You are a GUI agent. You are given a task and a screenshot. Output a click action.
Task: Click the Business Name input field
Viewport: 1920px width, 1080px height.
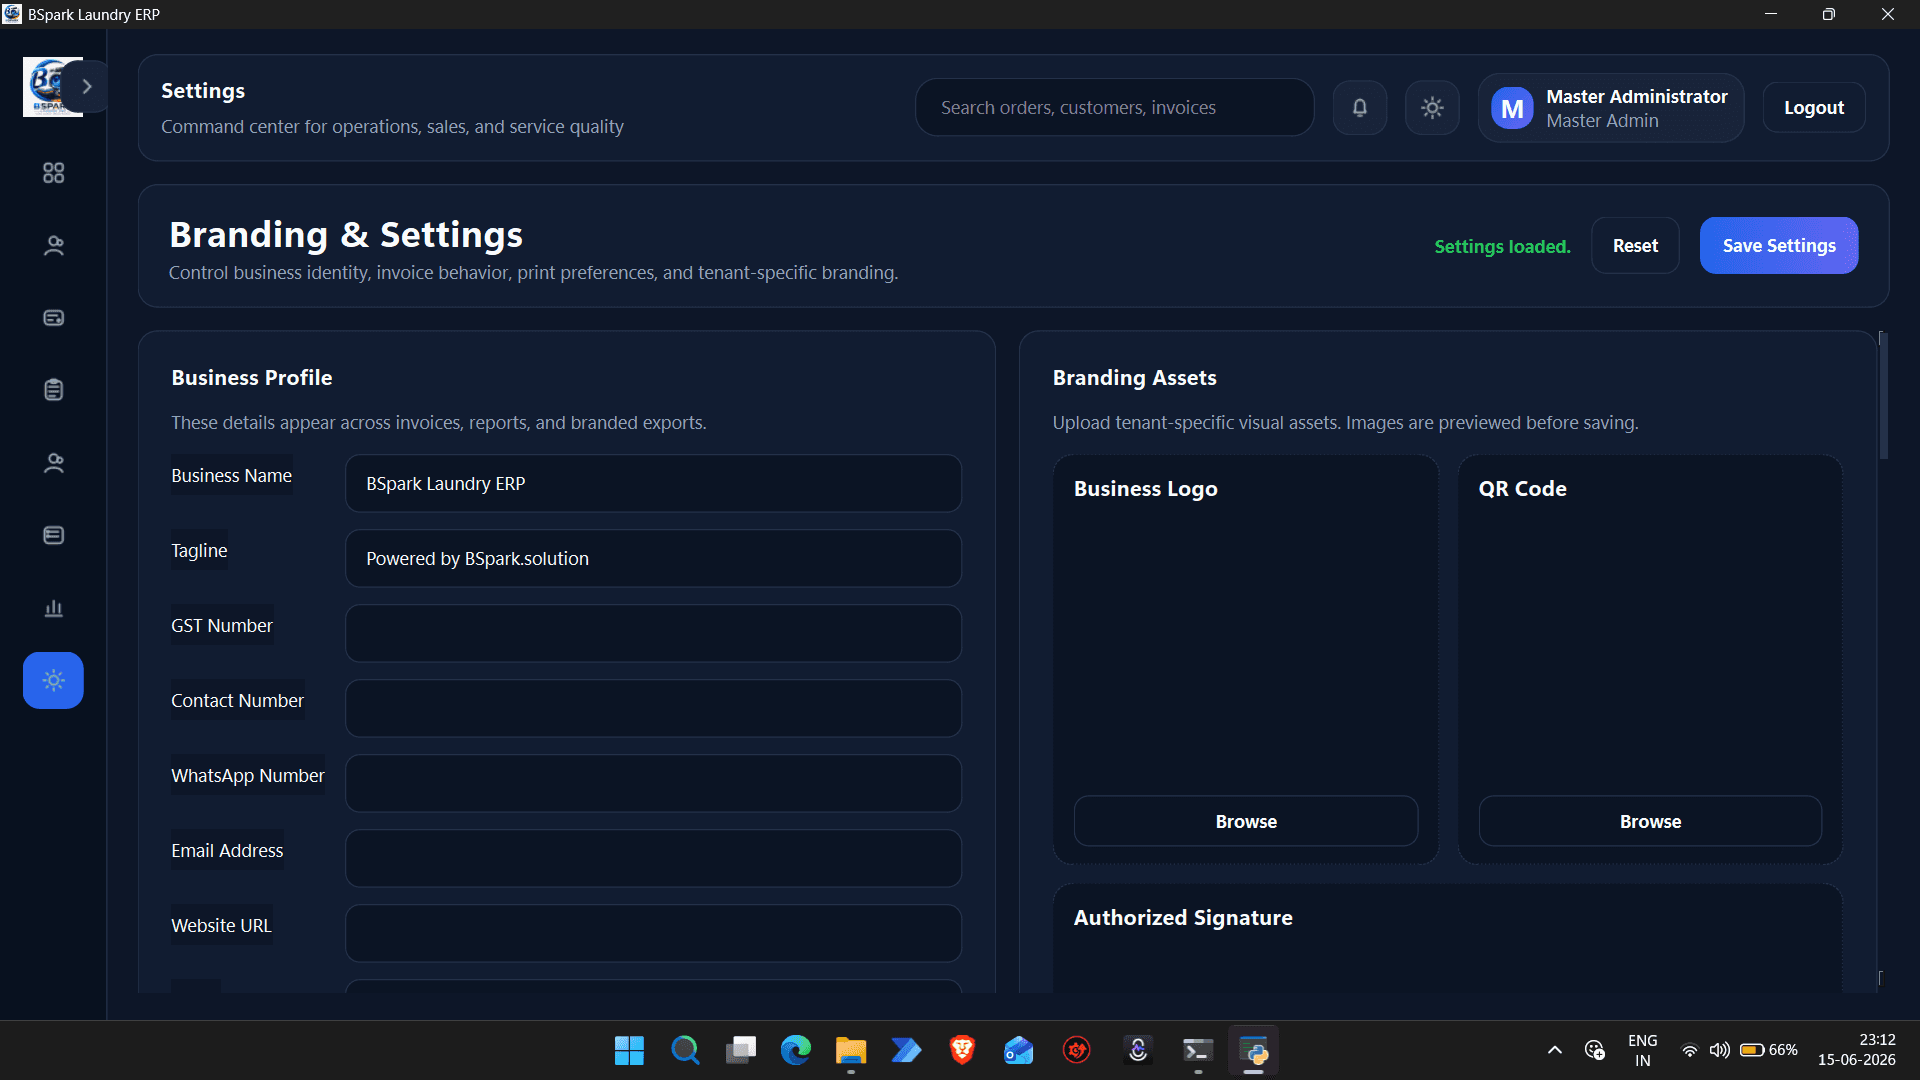click(653, 484)
